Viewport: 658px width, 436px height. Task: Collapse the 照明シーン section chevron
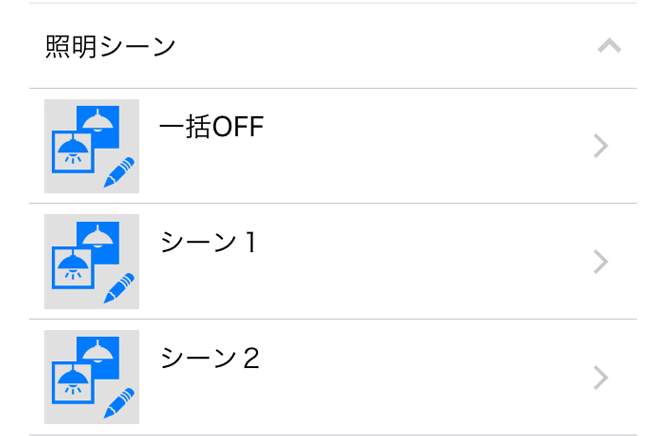pos(609,46)
